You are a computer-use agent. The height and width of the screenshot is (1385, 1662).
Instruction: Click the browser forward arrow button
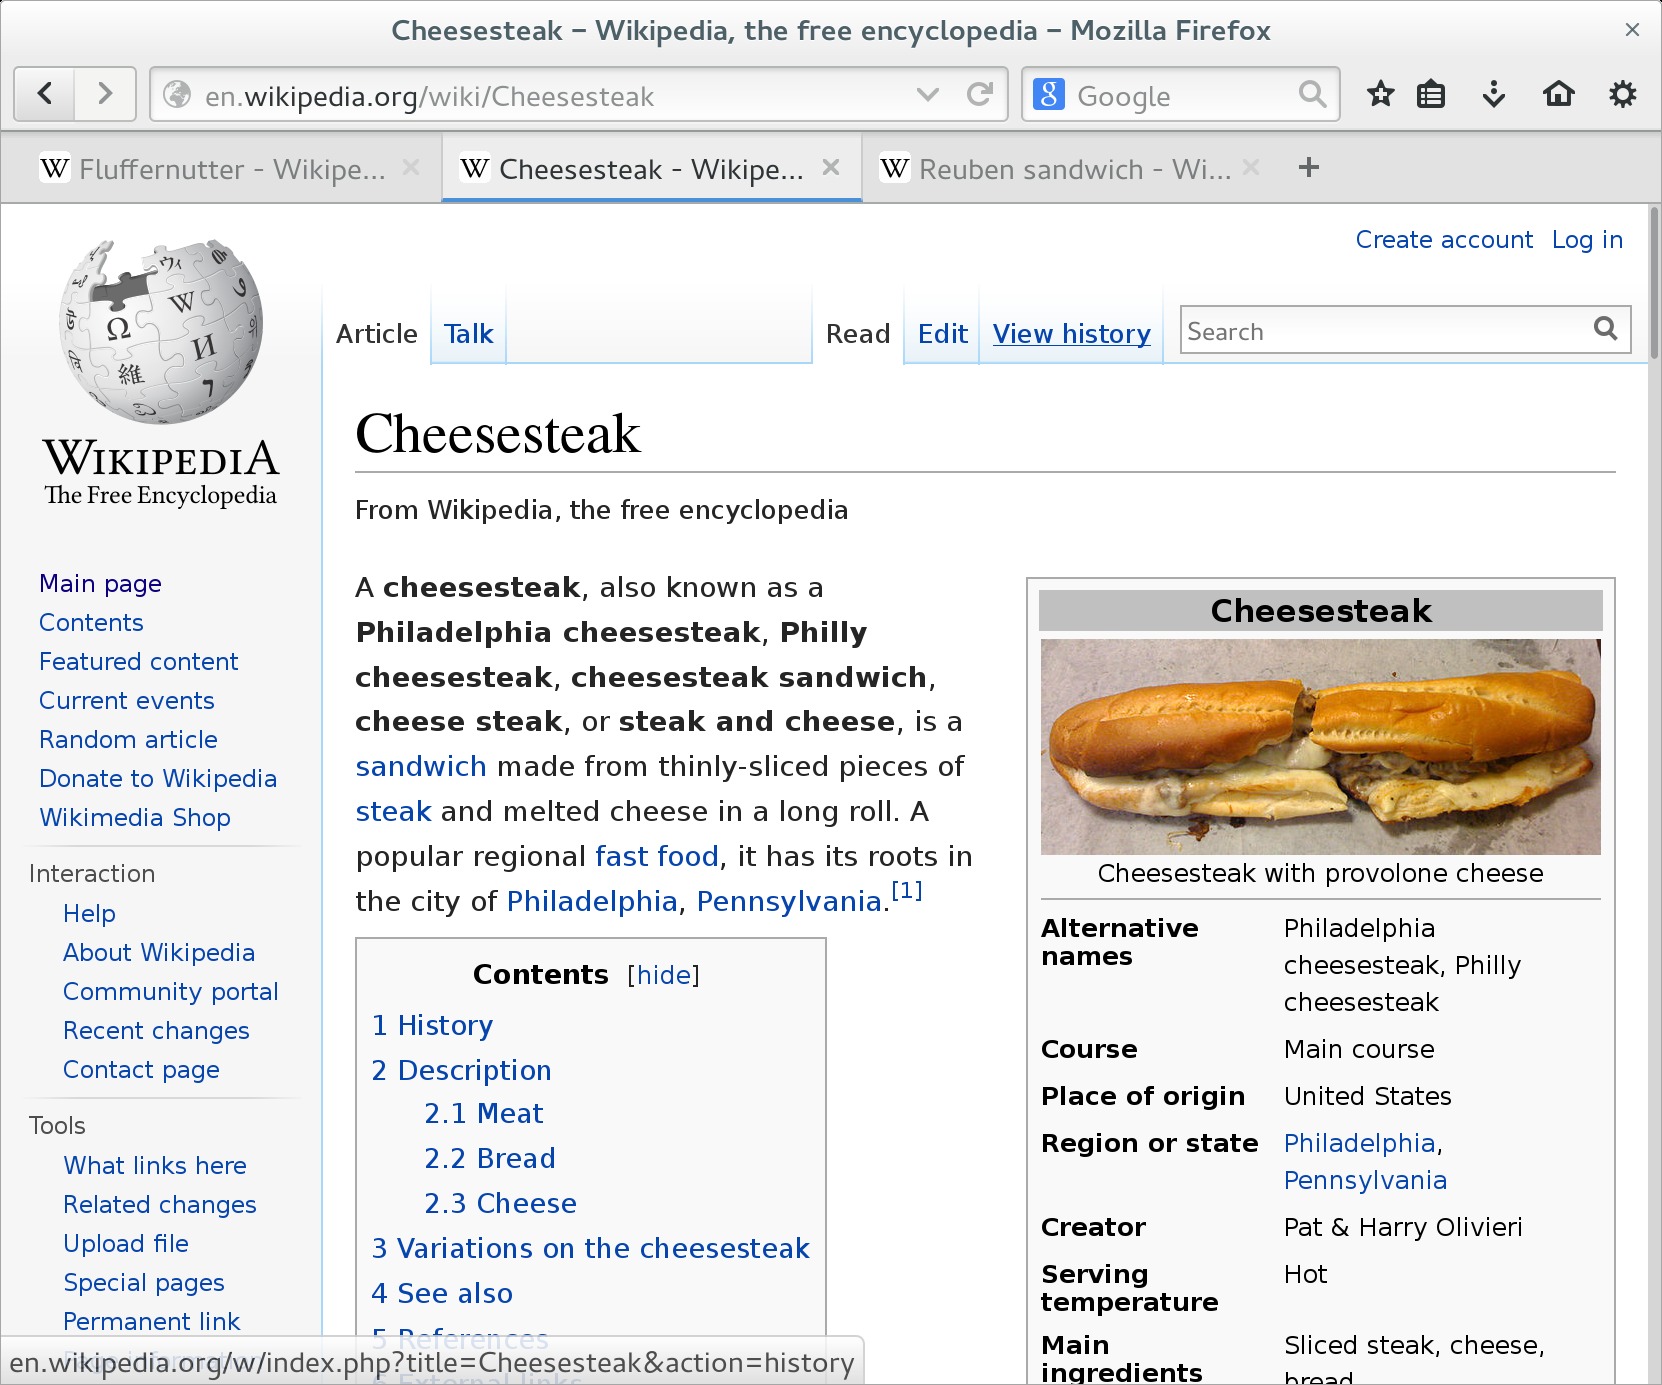tap(105, 95)
